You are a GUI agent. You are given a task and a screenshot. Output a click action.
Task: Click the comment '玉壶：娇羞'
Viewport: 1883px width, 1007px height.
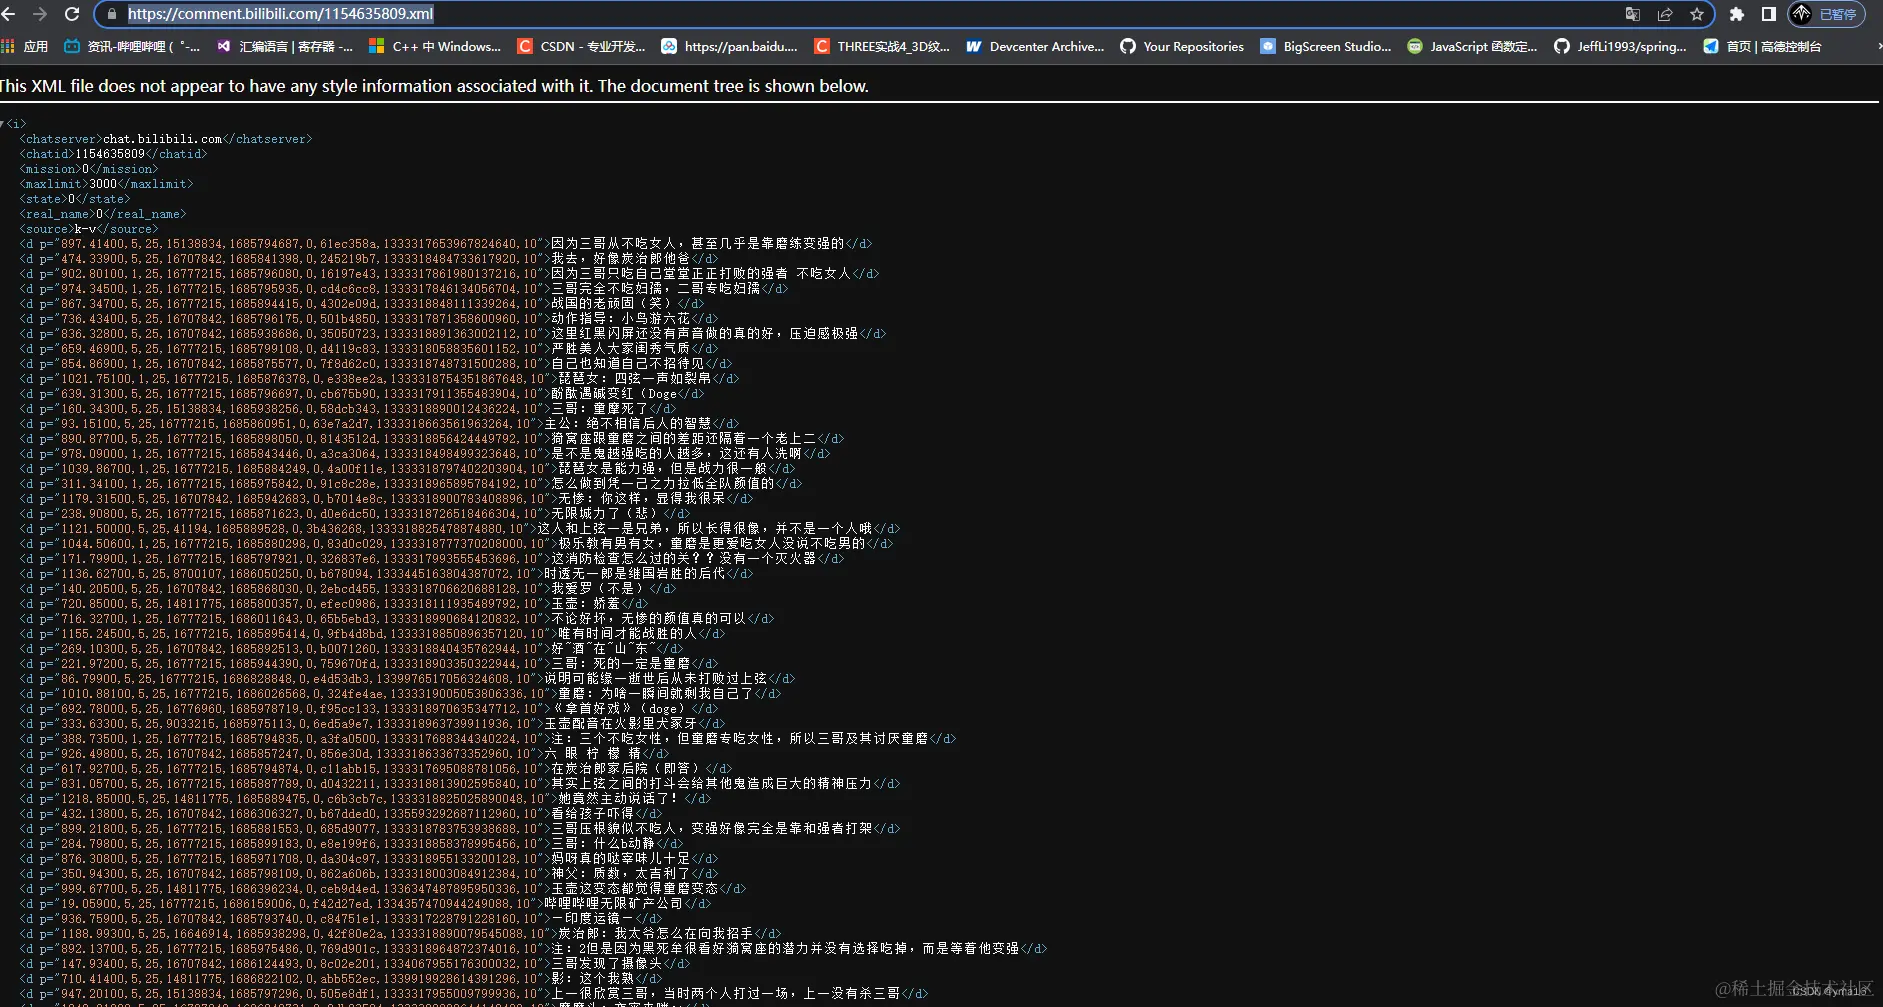click(586, 604)
